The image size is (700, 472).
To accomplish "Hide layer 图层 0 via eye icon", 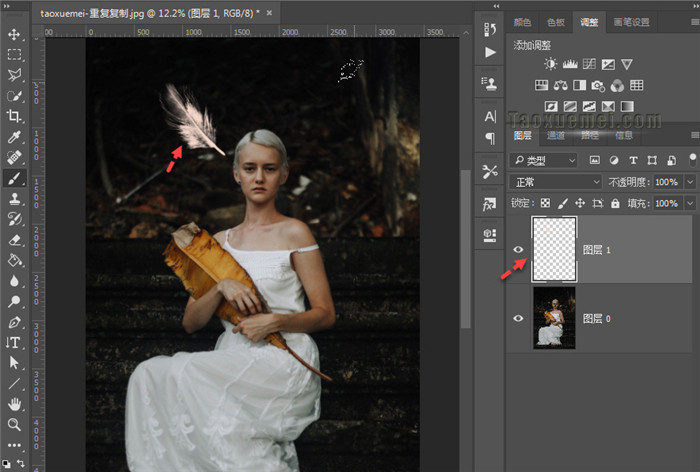I will pyautogui.click(x=518, y=318).
